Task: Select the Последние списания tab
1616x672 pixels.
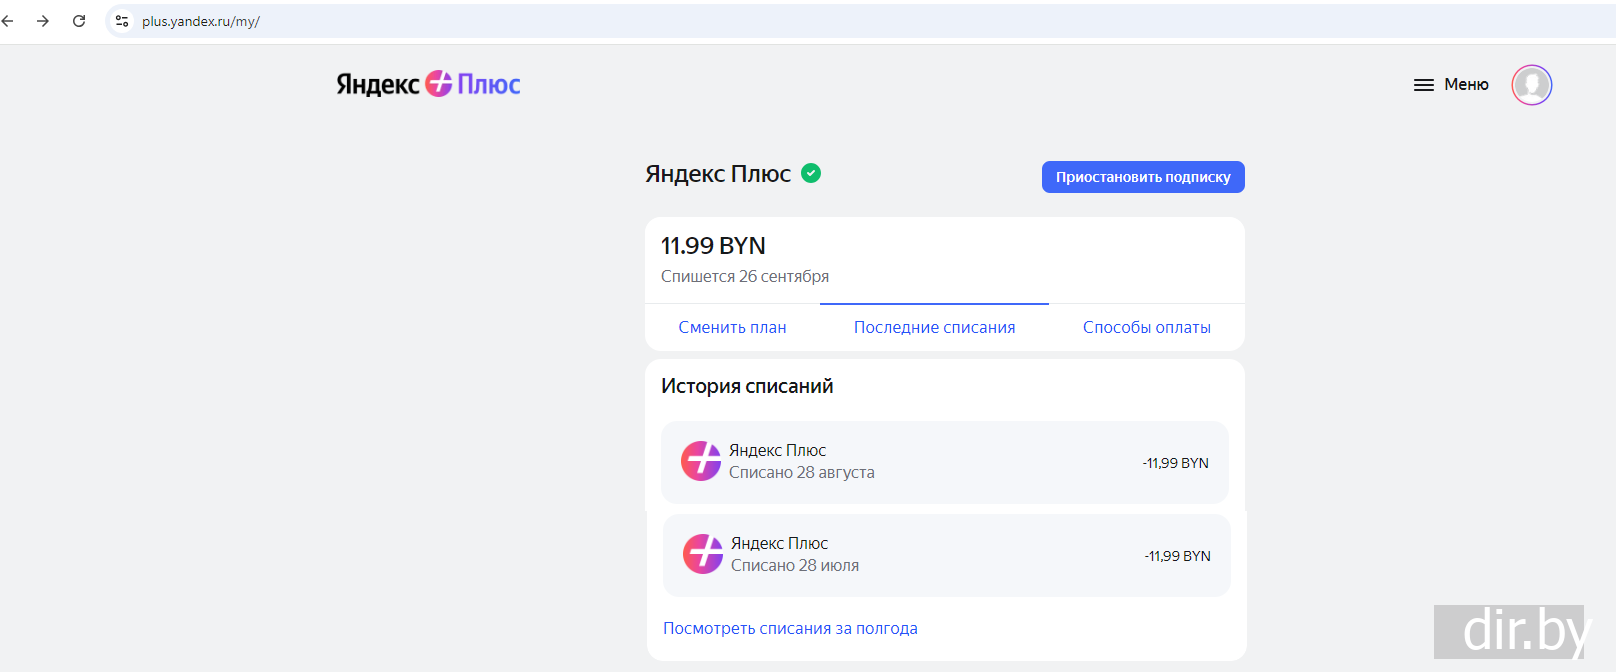Action: pyautogui.click(x=934, y=328)
